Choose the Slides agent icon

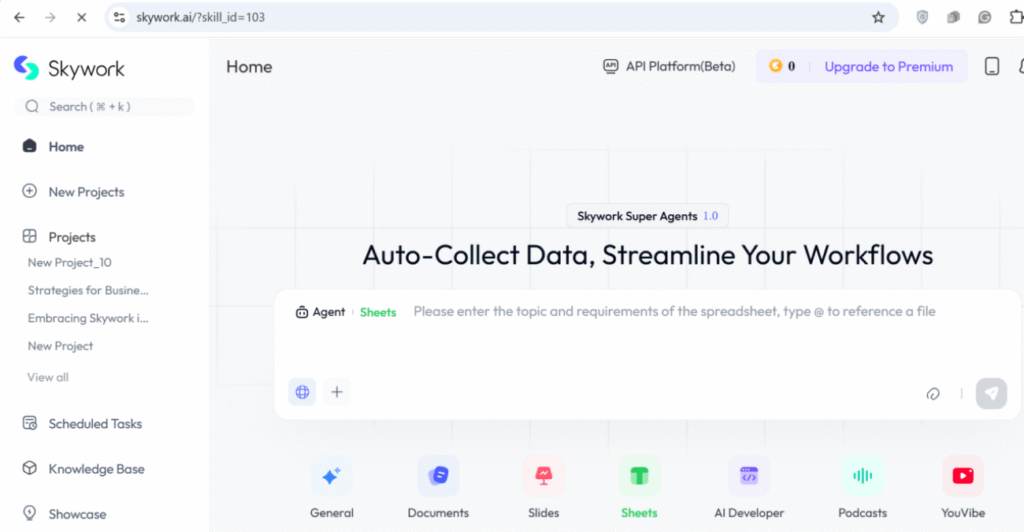[544, 477]
